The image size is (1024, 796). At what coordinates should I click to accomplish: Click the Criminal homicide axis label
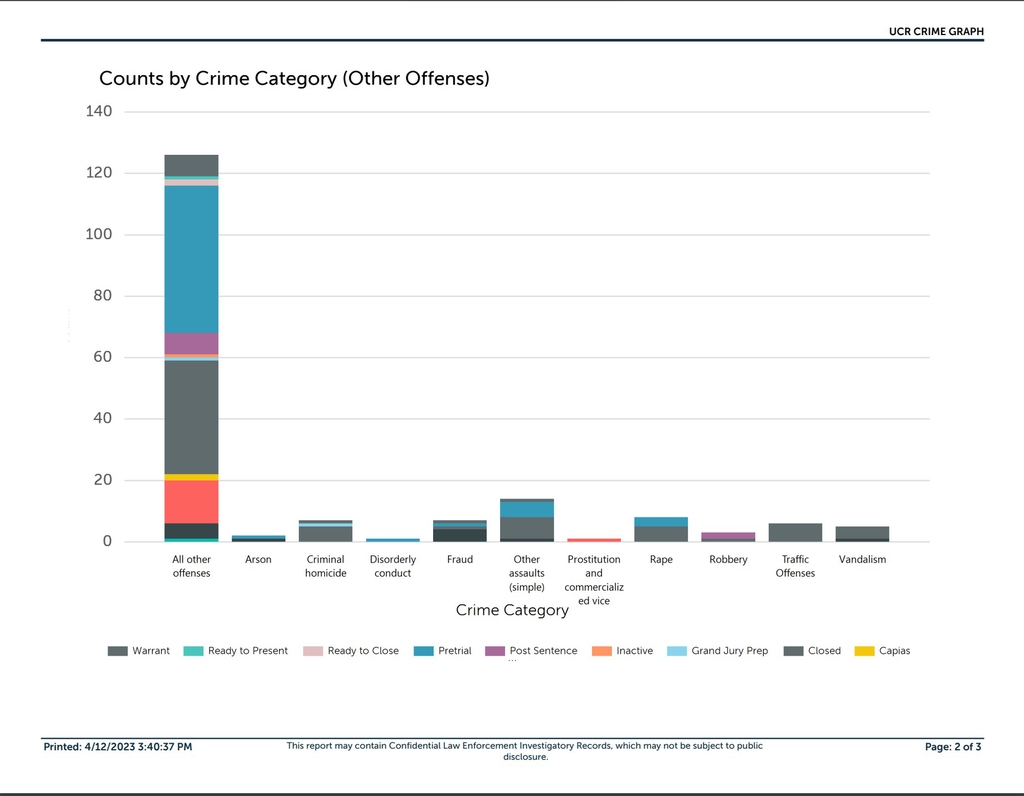point(325,566)
